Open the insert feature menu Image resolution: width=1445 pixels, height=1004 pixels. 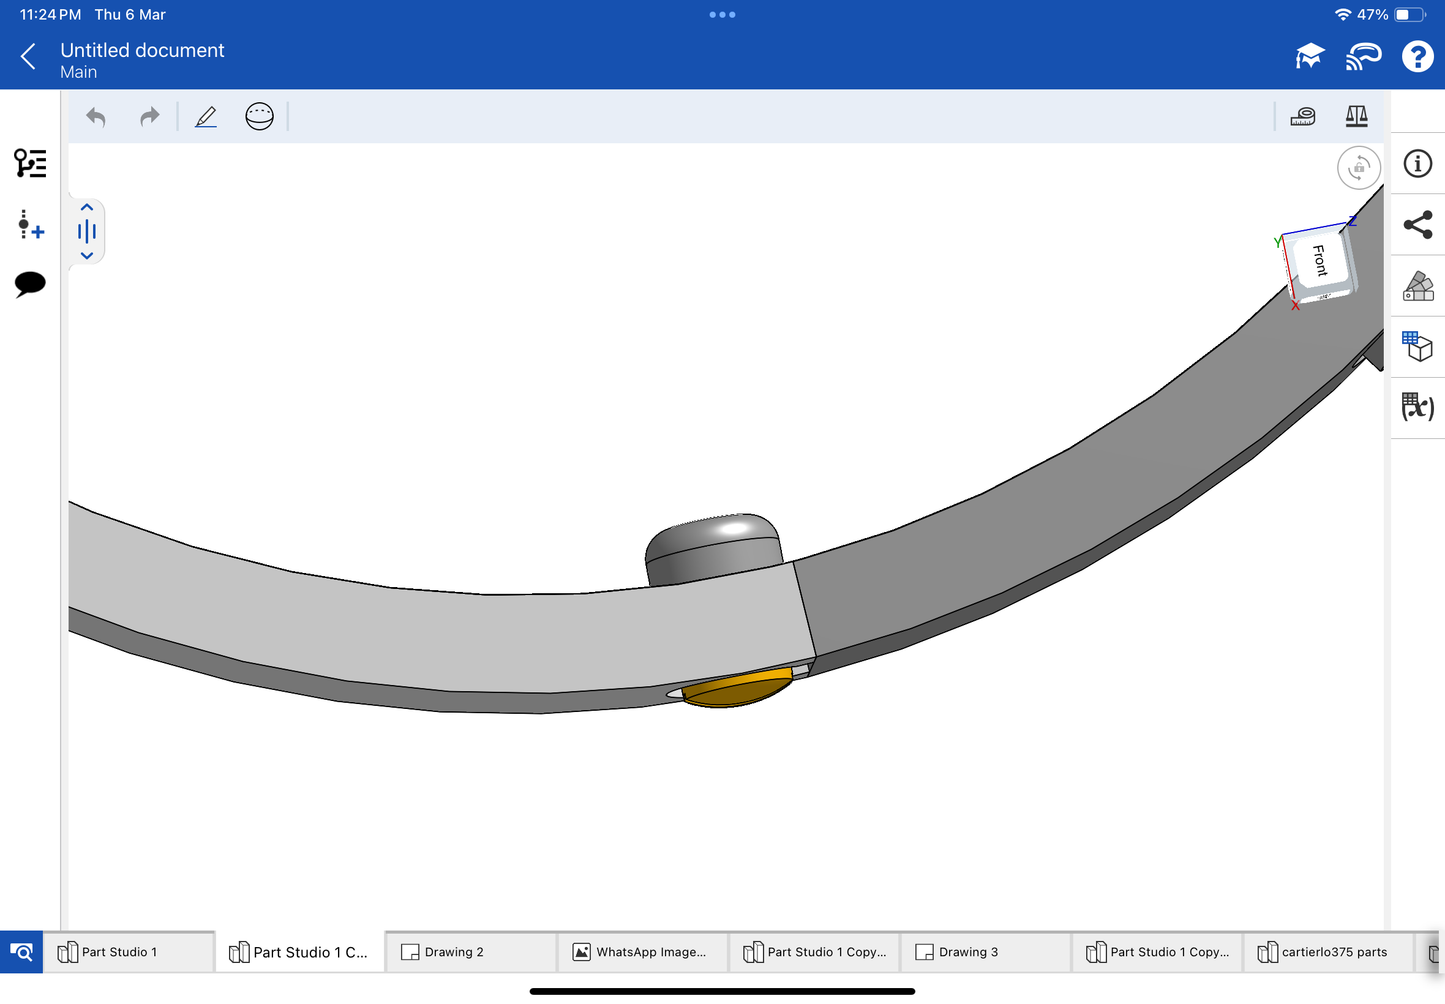30,224
